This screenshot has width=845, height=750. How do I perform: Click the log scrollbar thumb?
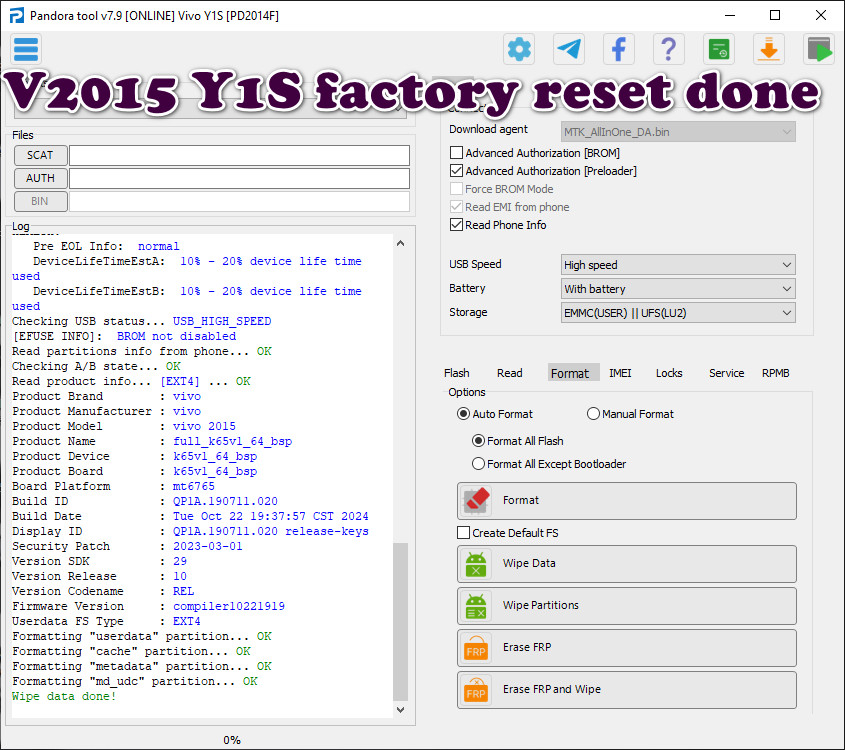pos(400,621)
